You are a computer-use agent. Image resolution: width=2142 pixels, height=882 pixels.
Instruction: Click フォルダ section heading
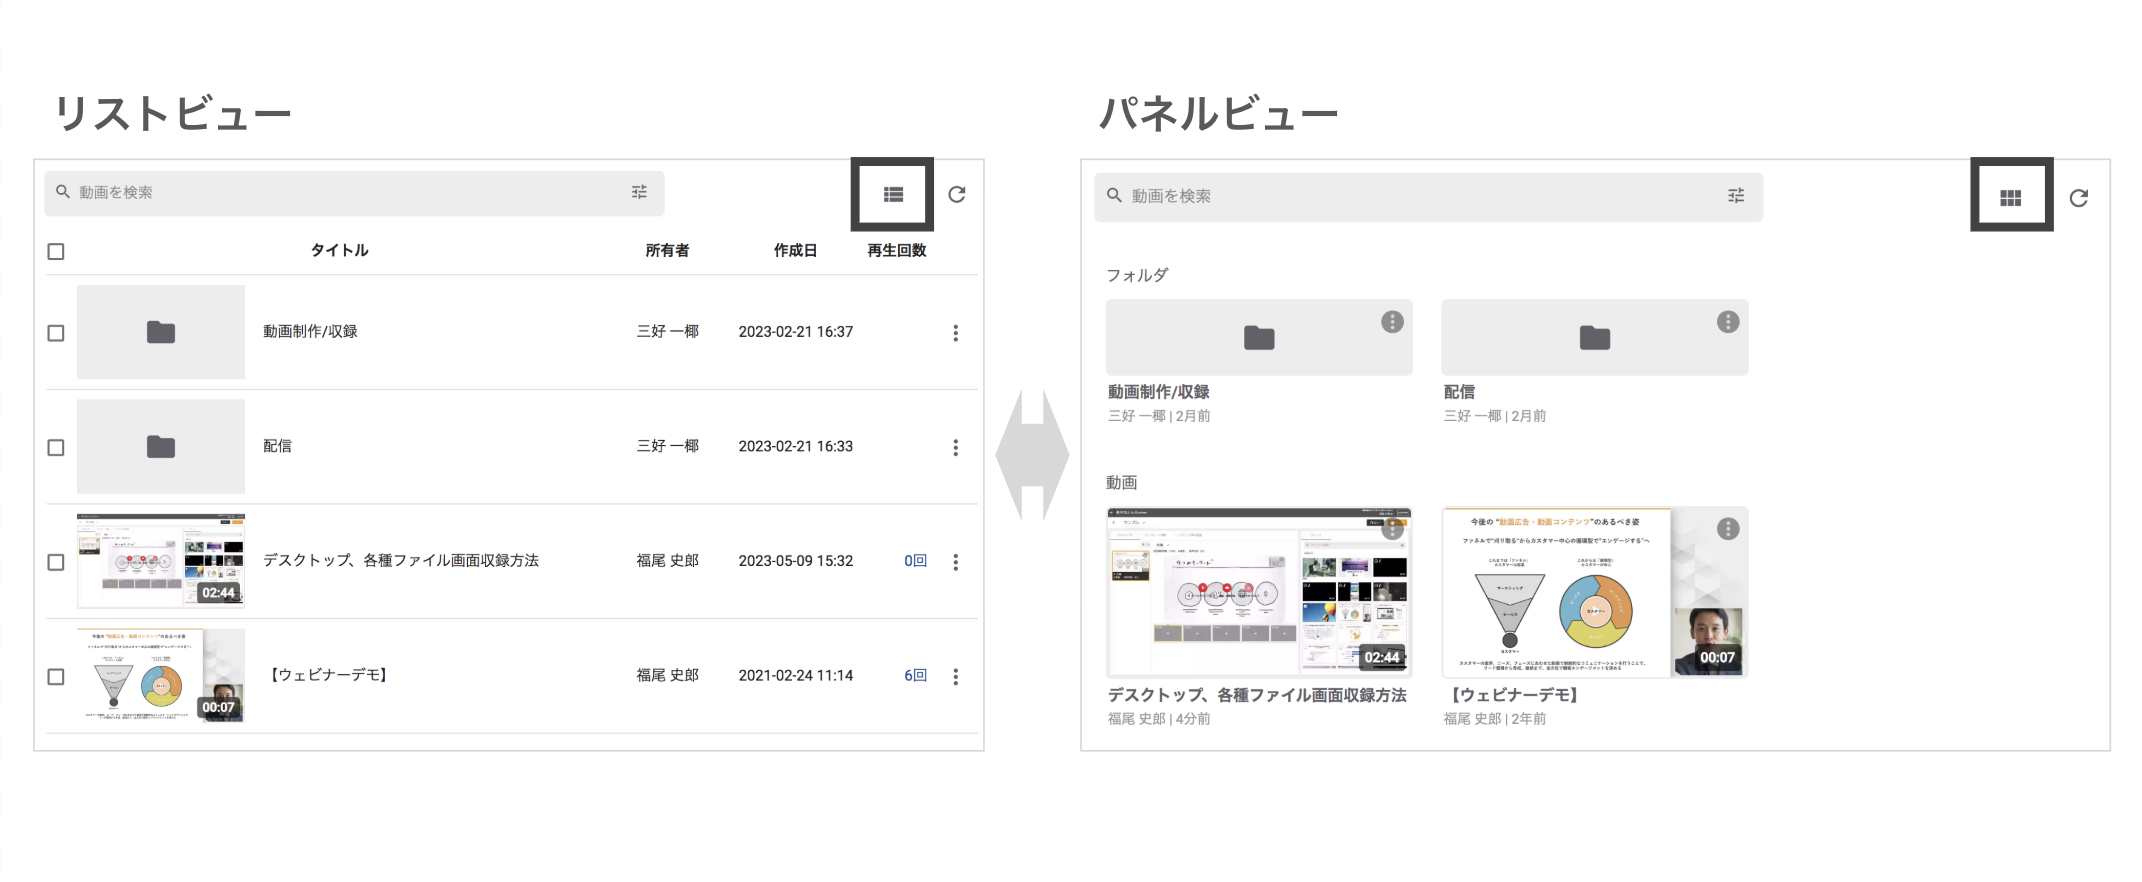[1137, 275]
